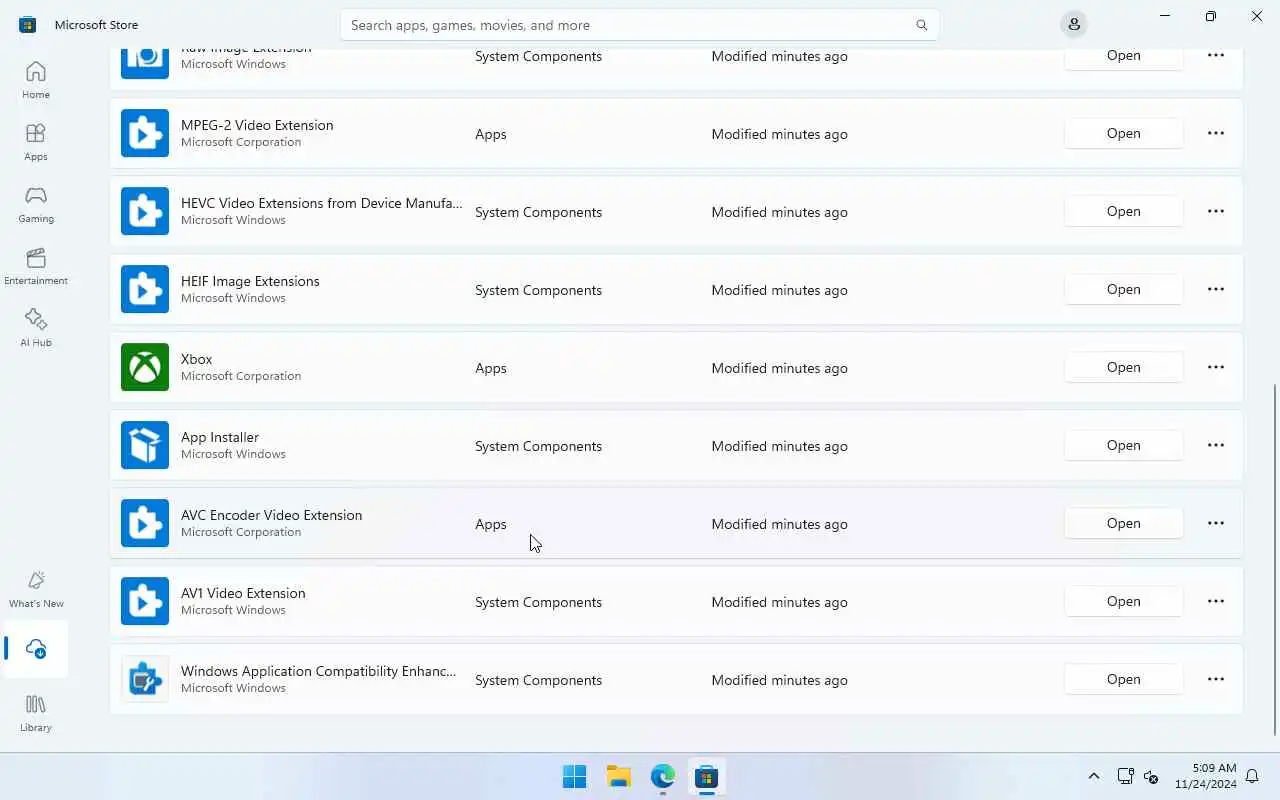
Task: Open the AI Hub section
Action: tap(36, 328)
